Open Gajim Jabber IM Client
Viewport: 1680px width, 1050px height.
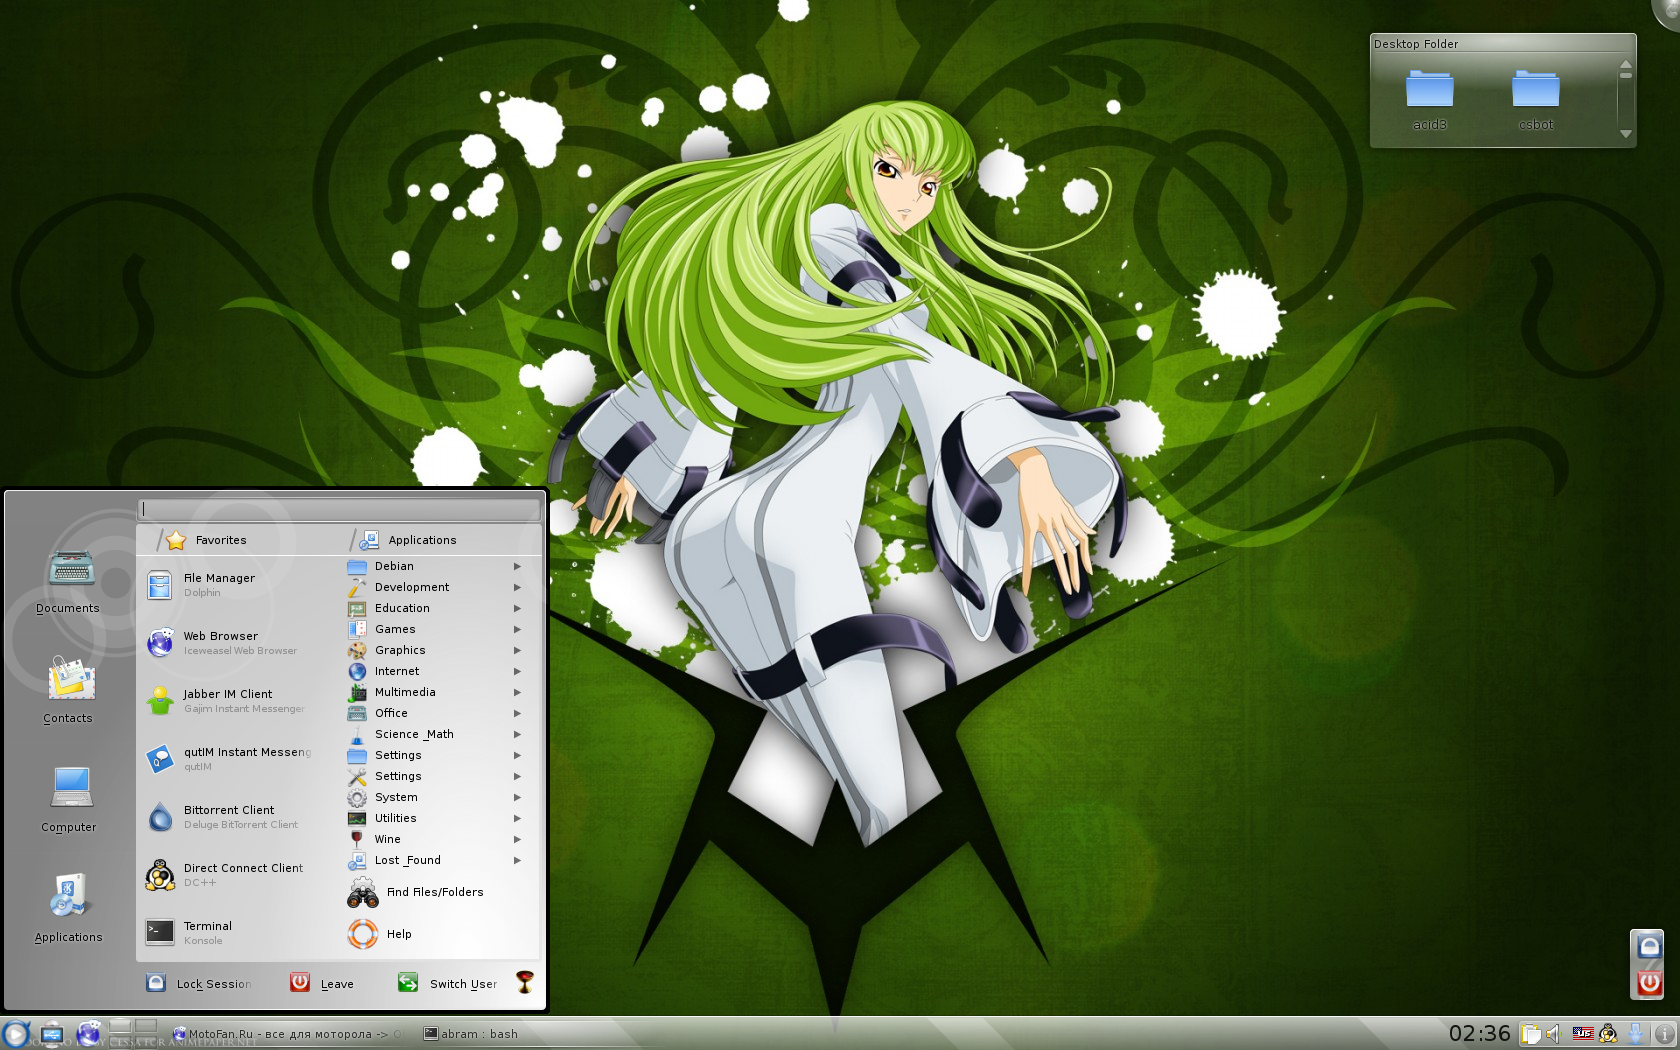coord(238,701)
